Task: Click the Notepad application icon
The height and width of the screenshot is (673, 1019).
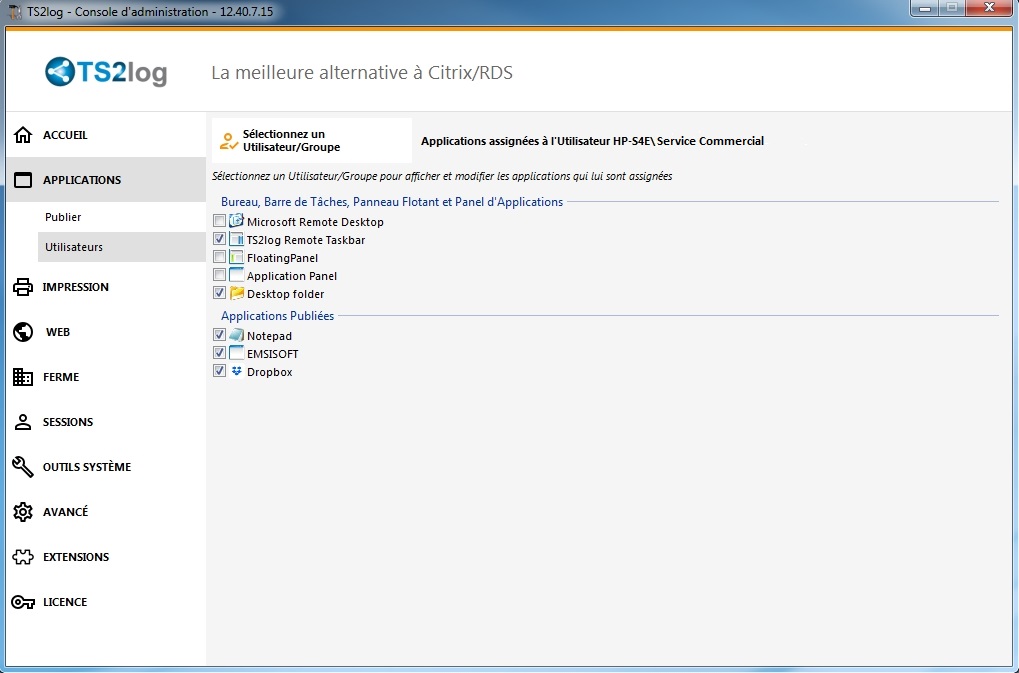Action: click(237, 335)
